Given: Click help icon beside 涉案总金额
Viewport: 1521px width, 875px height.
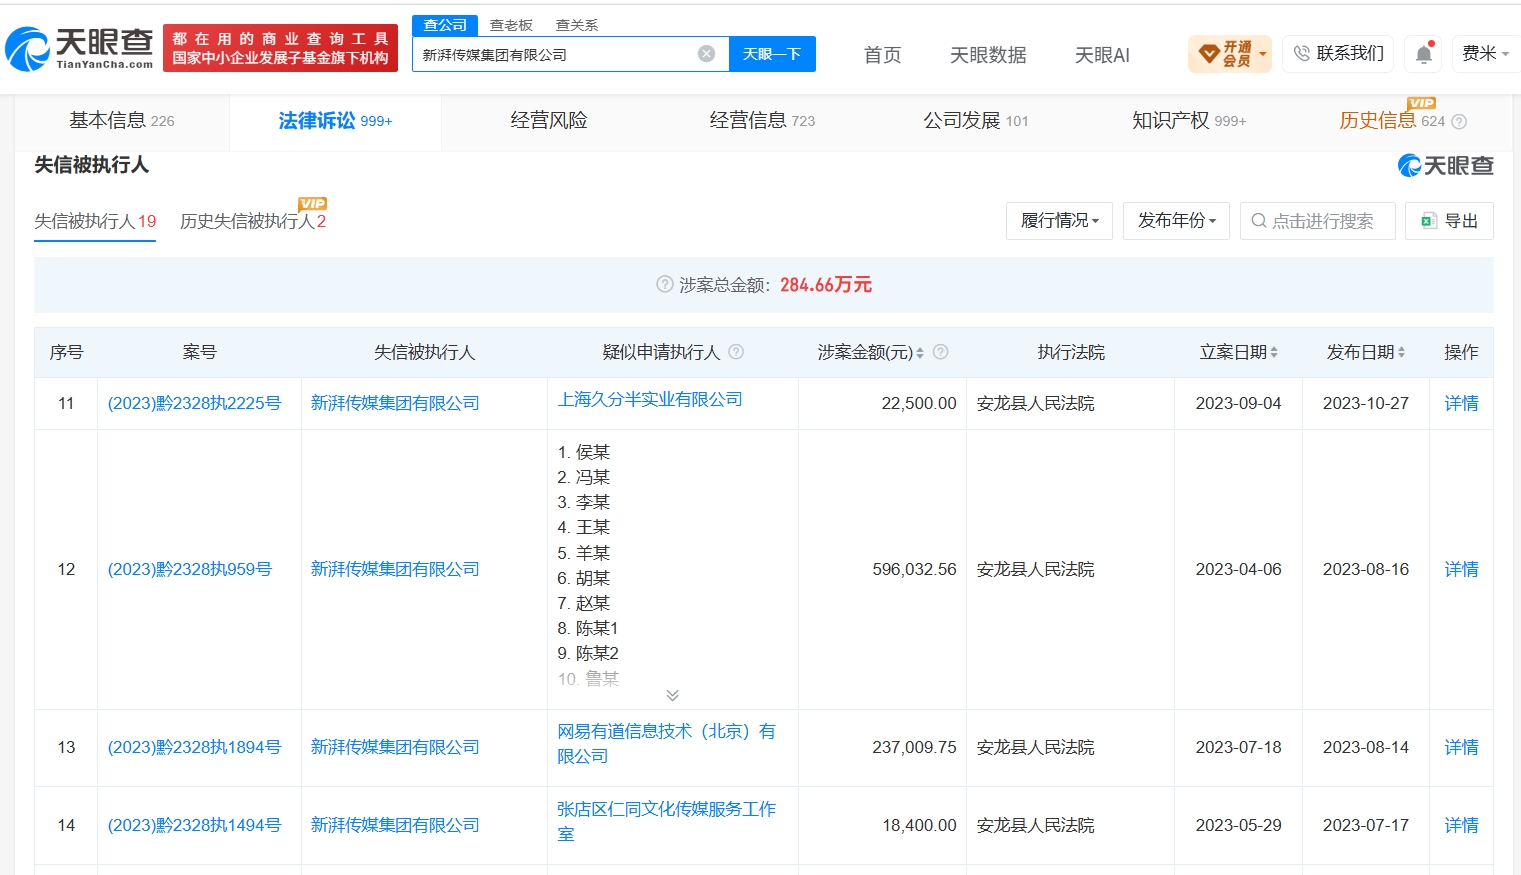Looking at the screenshot, I should tap(664, 284).
